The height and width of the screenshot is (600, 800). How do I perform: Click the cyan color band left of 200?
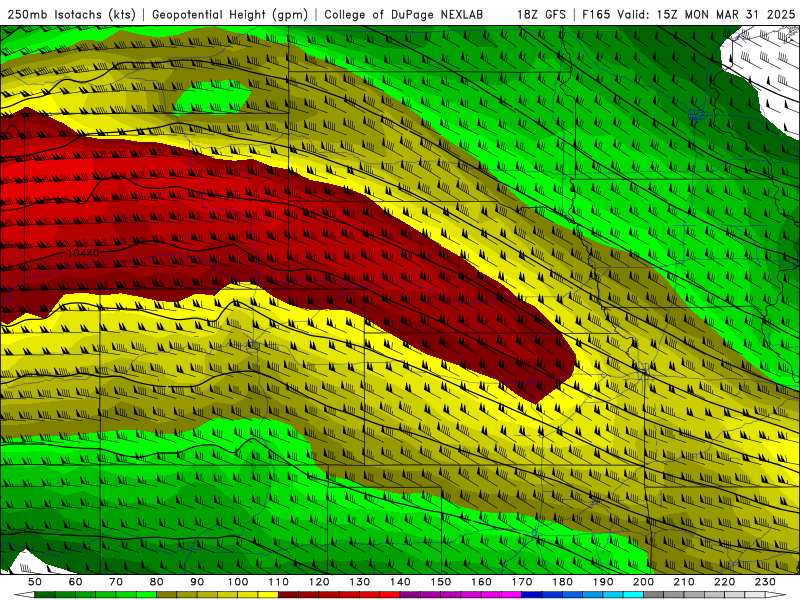point(633,595)
